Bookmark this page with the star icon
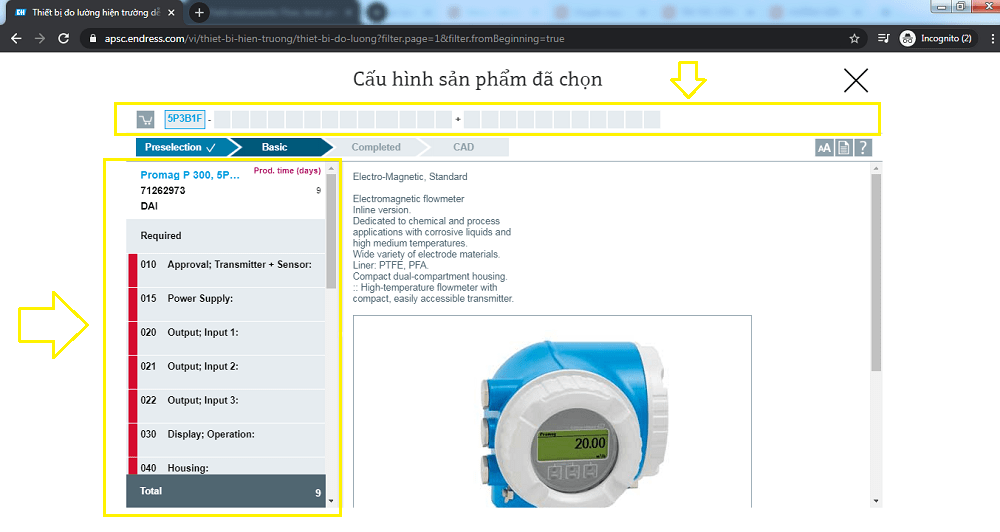Image resolution: width=1000 pixels, height=532 pixels. coord(855,39)
